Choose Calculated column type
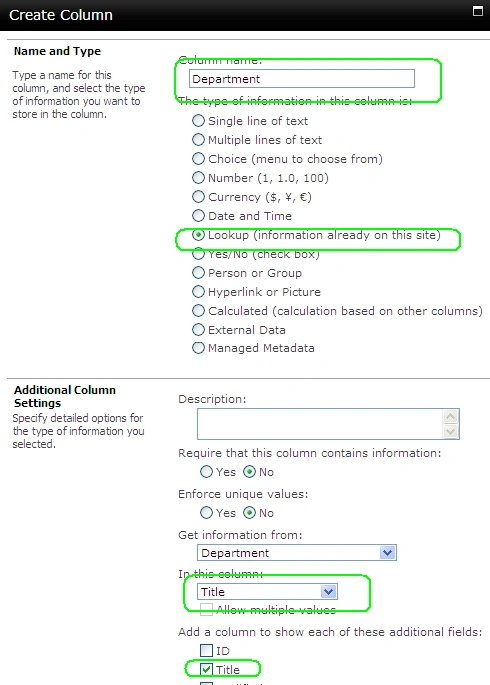 click(198, 311)
